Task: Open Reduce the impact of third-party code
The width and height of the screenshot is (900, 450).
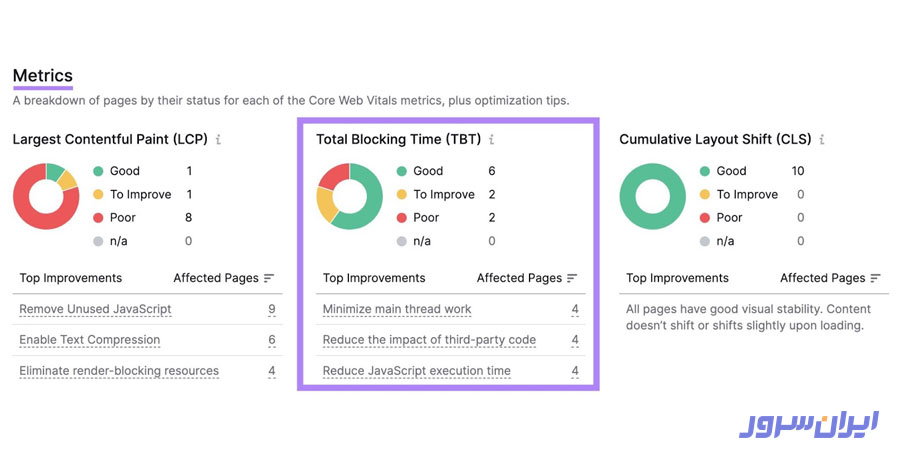Action: click(x=429, y=340)
